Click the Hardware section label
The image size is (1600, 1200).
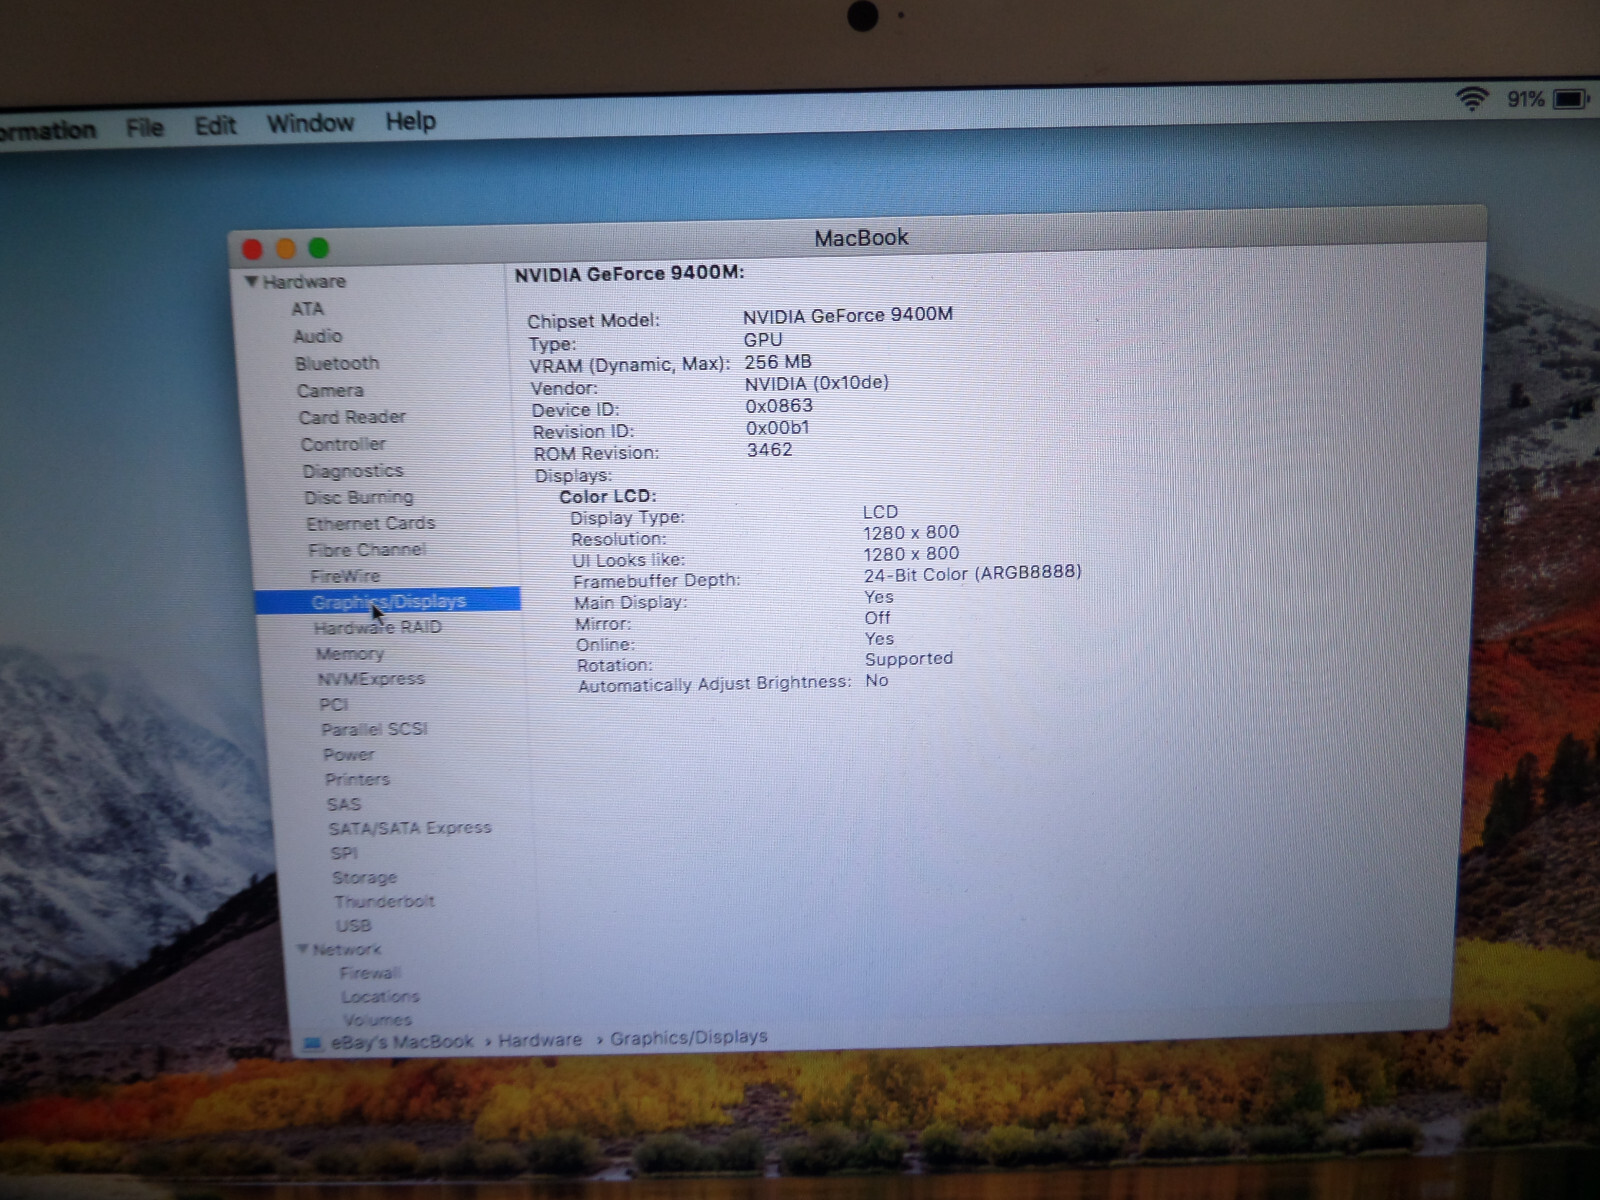click(x=304, y=282)
